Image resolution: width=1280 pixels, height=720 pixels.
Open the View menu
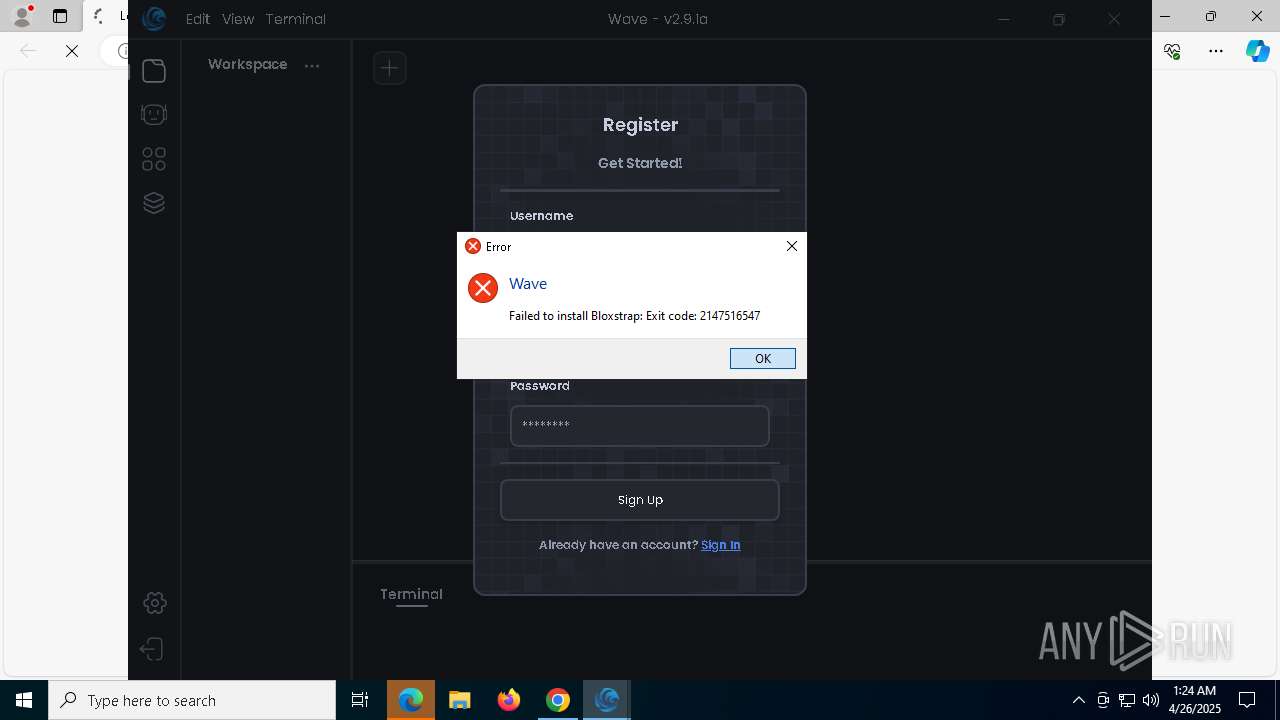(238, 19)
